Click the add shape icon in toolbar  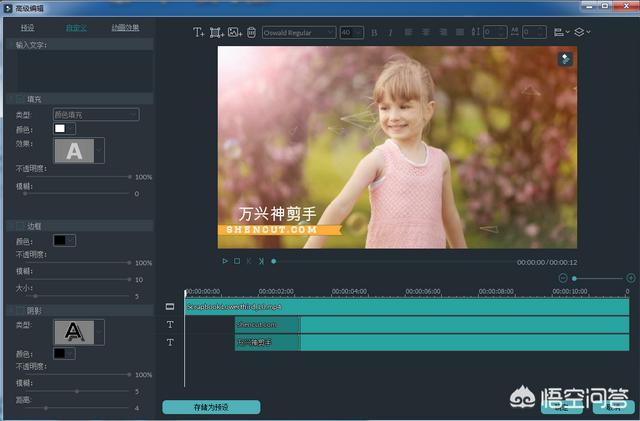(x=216, y=32)
